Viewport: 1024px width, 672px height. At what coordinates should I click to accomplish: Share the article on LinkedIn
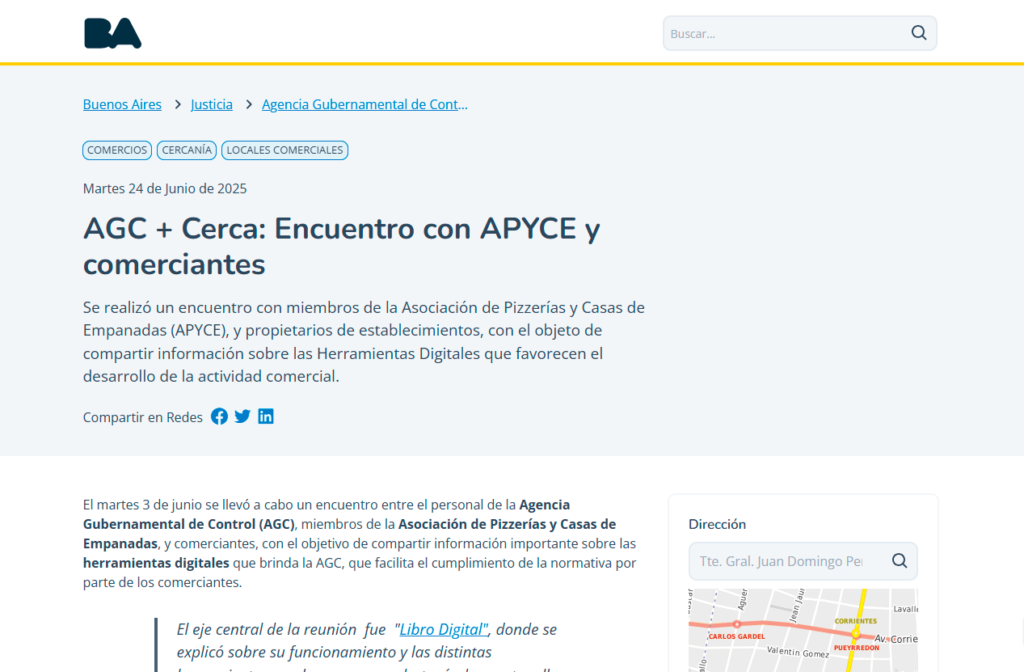(x=266, y=417)
